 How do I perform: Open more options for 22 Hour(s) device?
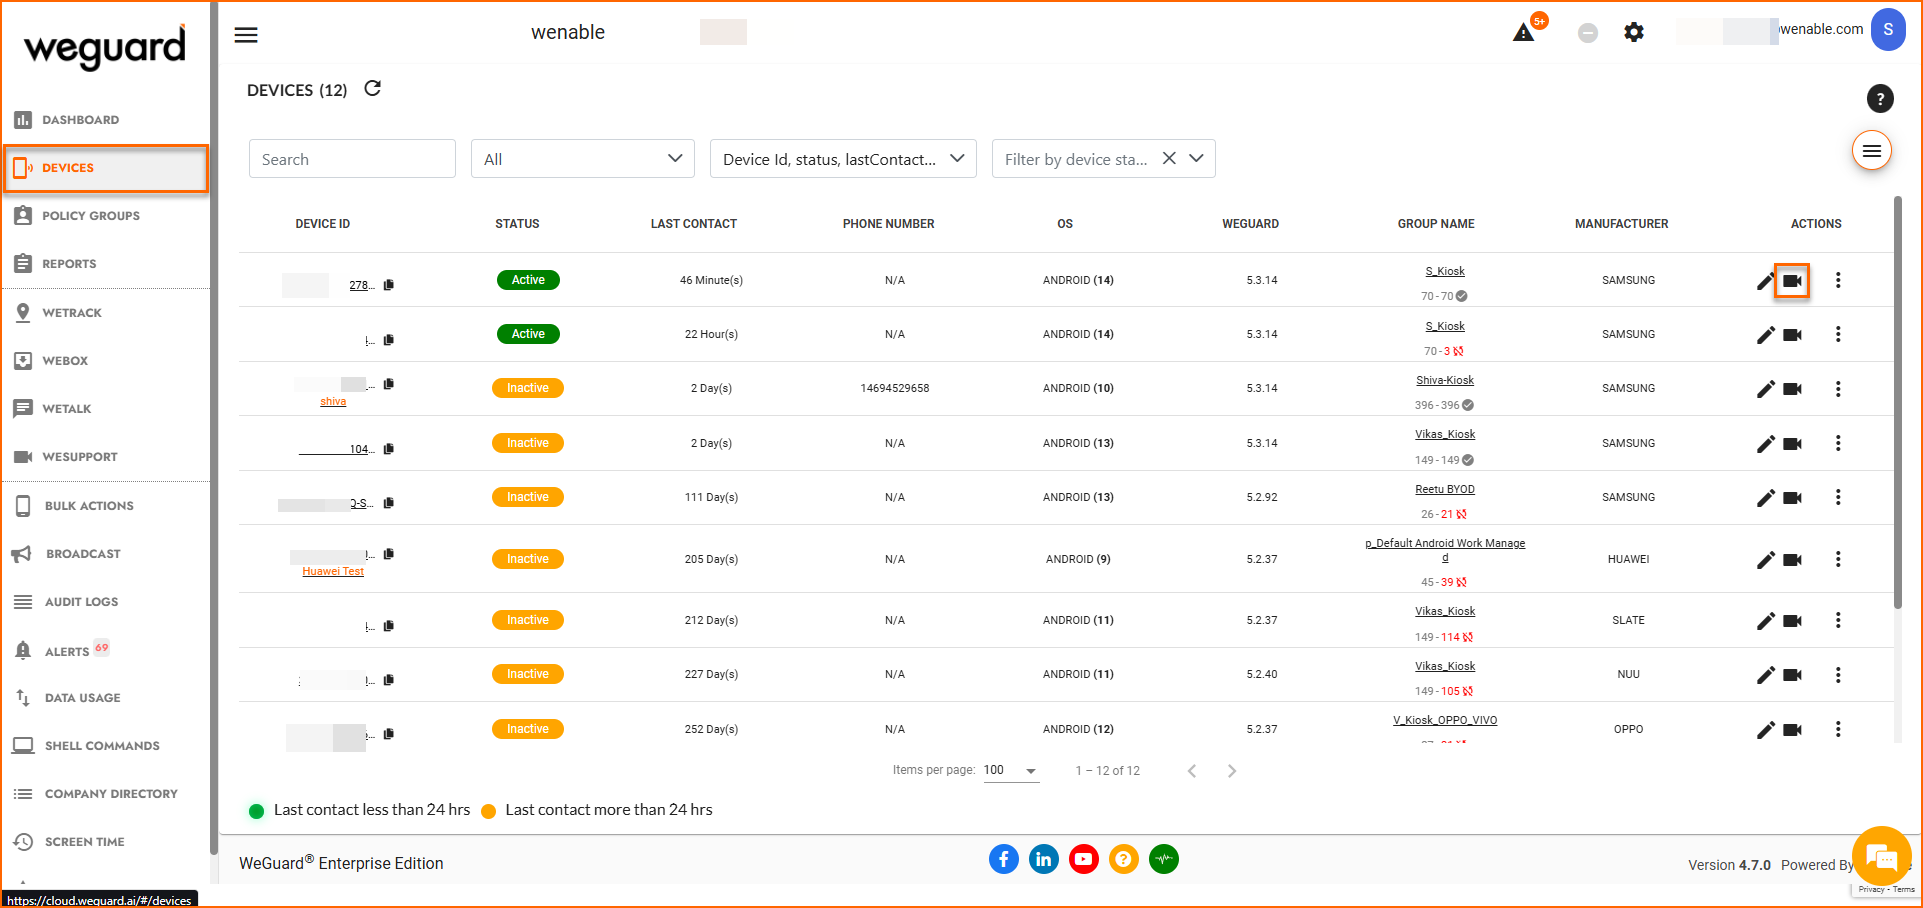click(1838, 334)
